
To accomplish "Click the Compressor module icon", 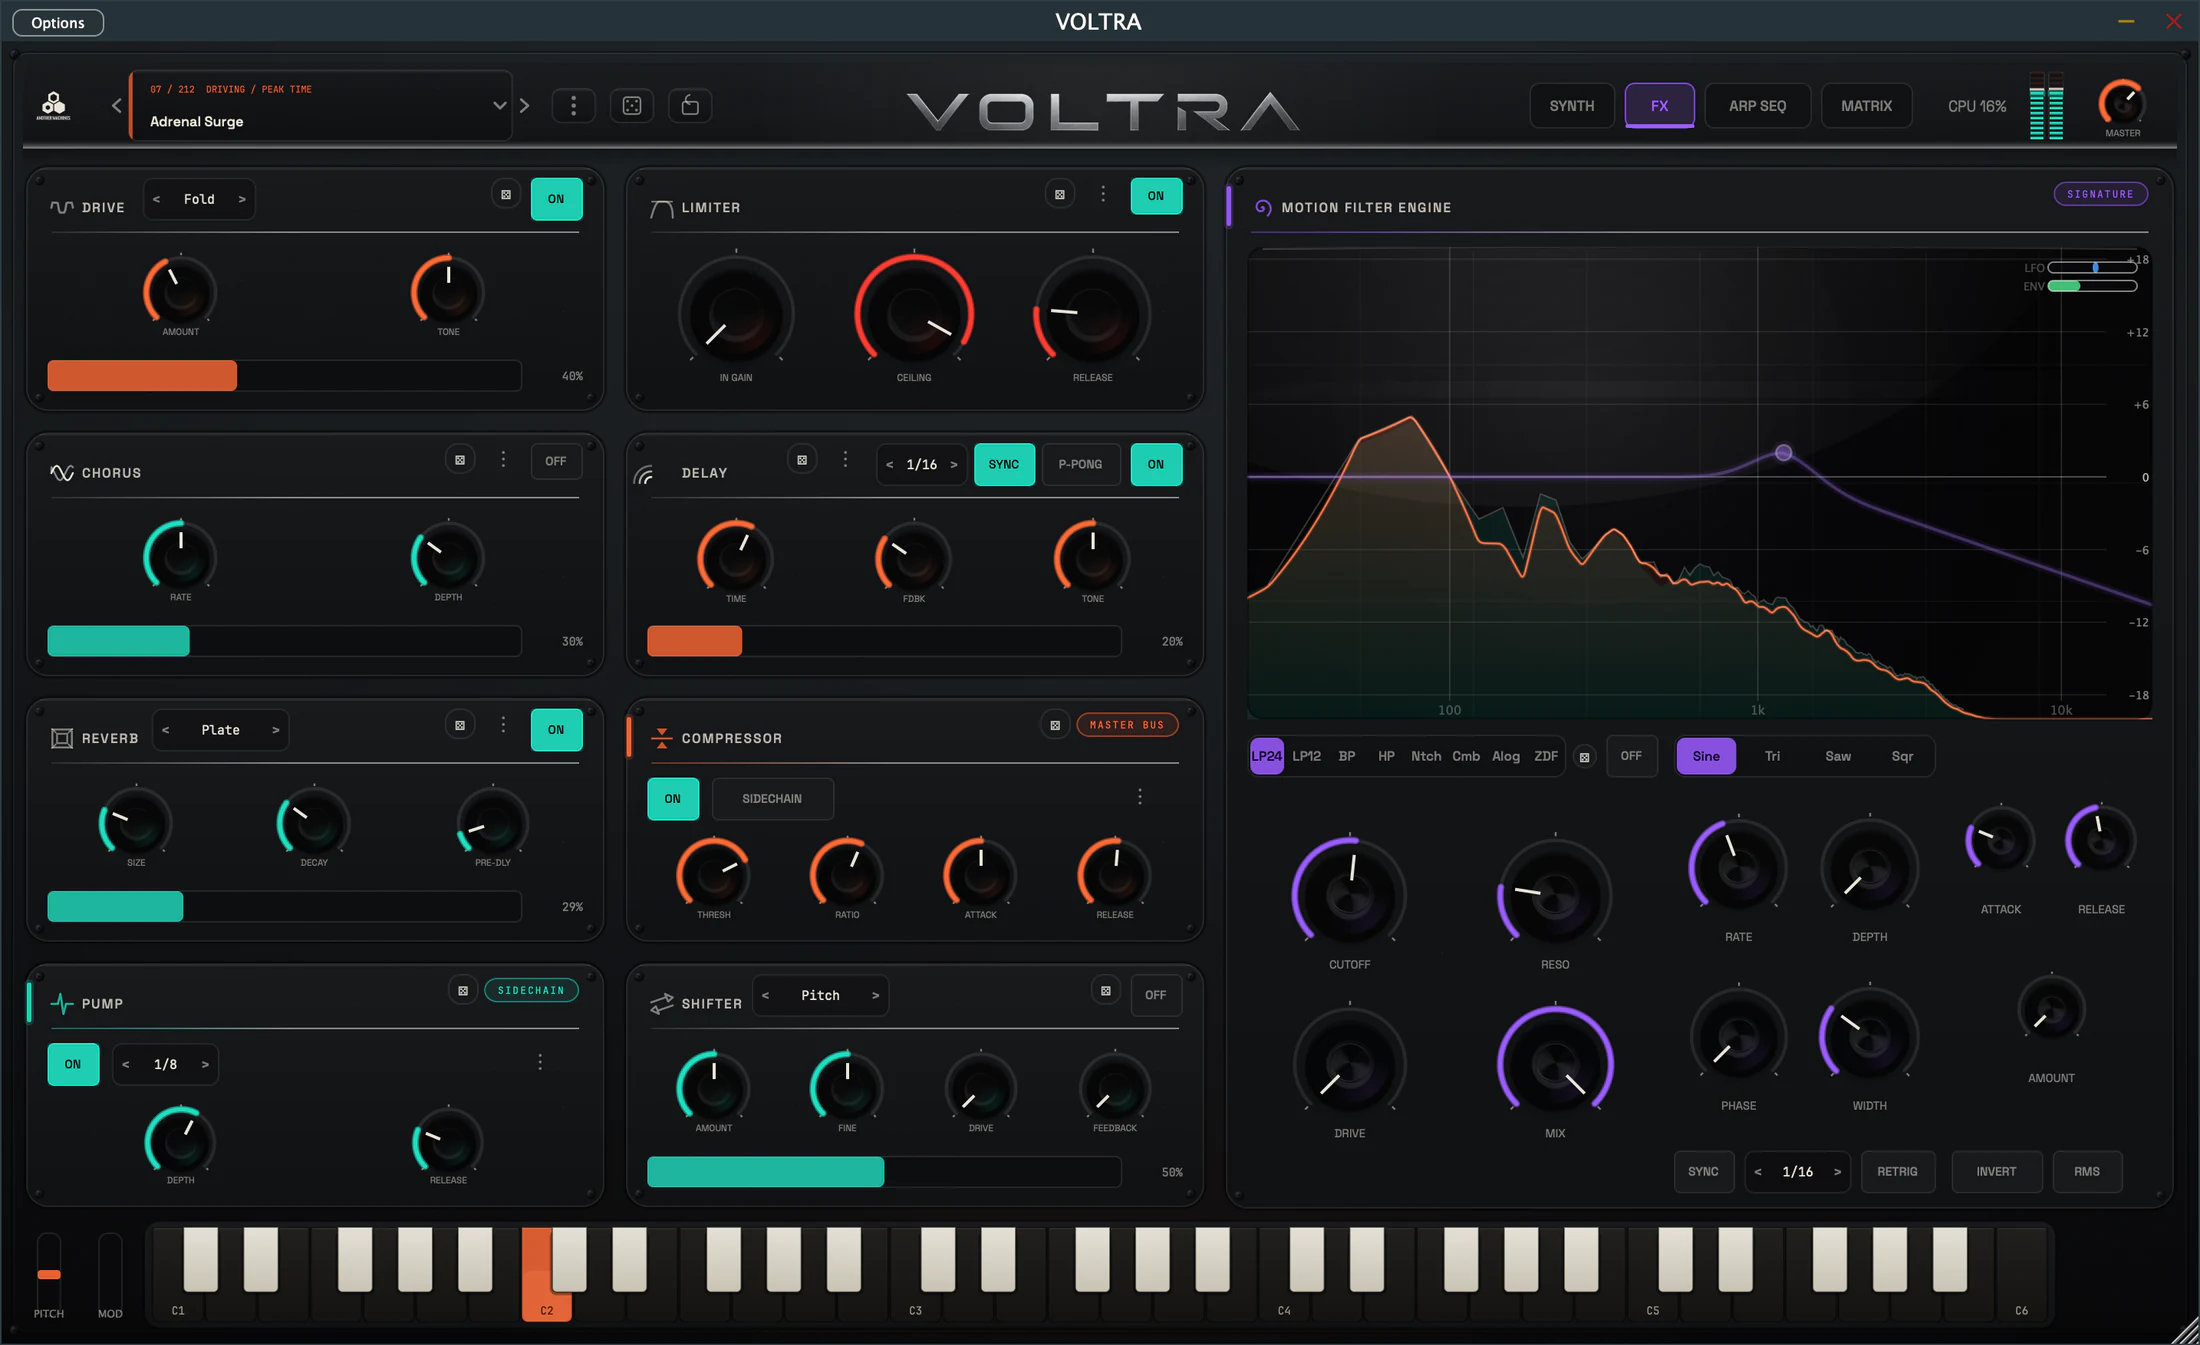I will click(x=662, y=738).
